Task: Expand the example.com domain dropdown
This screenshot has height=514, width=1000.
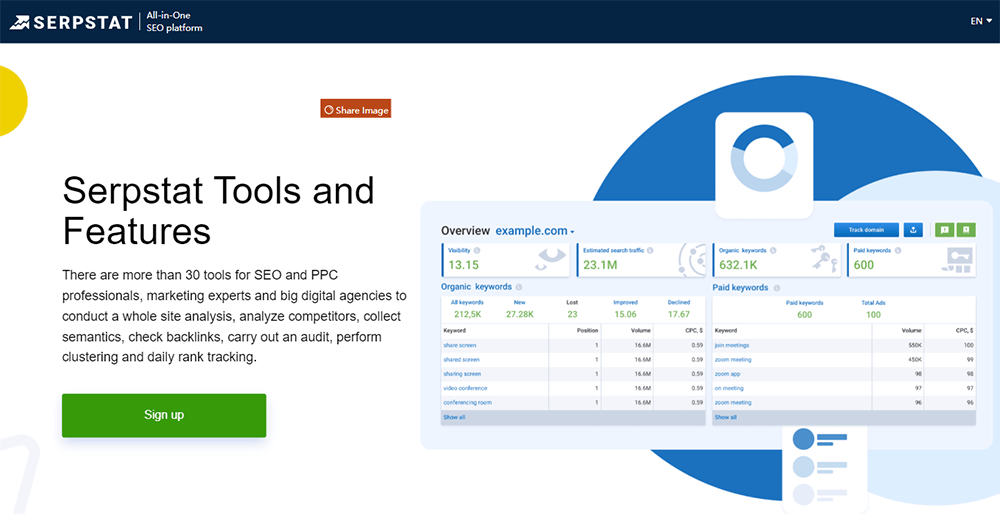Action: 535,231
